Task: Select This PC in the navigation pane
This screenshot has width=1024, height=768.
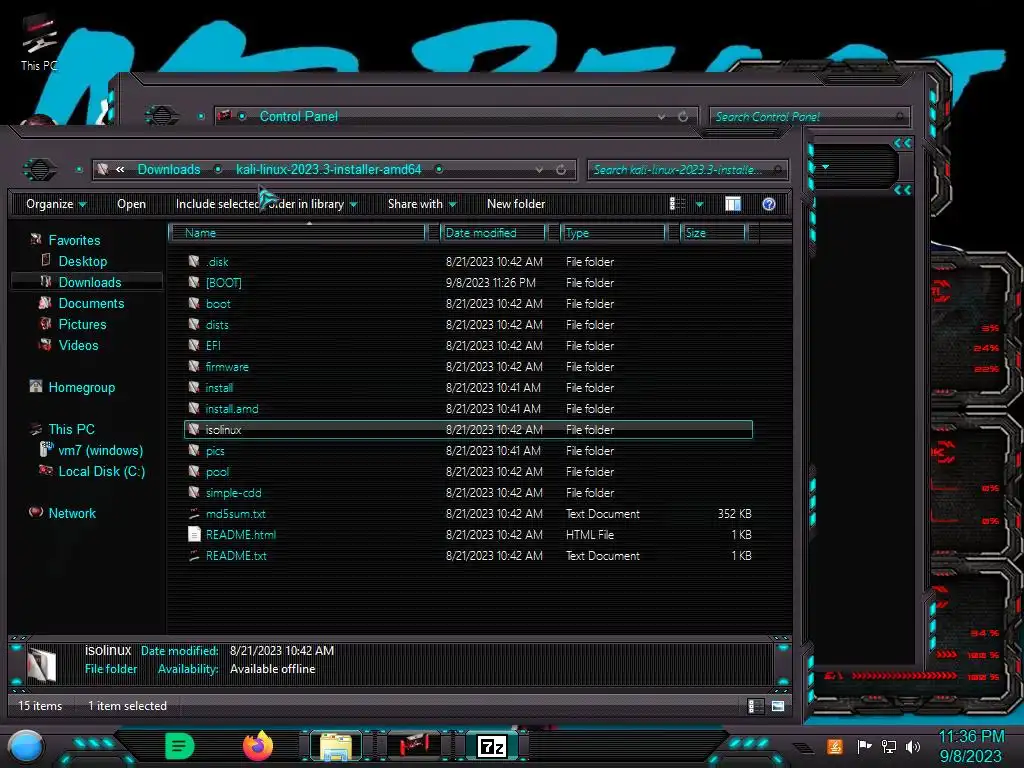Action: [72, 429]
